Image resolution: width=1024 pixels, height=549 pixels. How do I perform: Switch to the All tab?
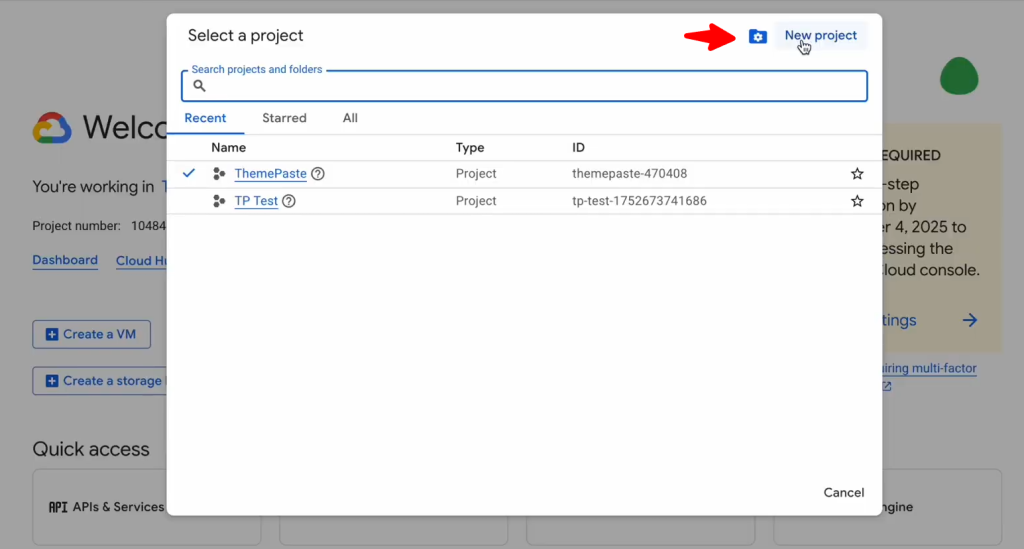pos(350,118)
